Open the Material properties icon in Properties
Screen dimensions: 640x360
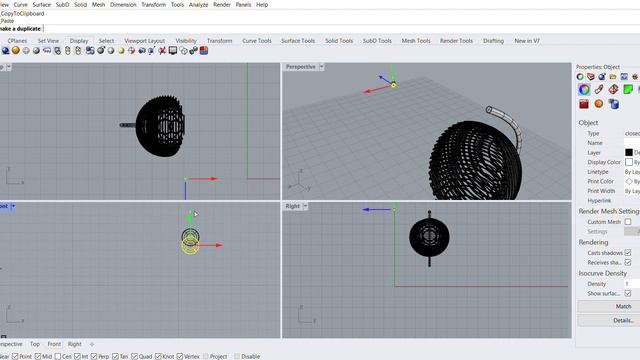click(591, 76)
